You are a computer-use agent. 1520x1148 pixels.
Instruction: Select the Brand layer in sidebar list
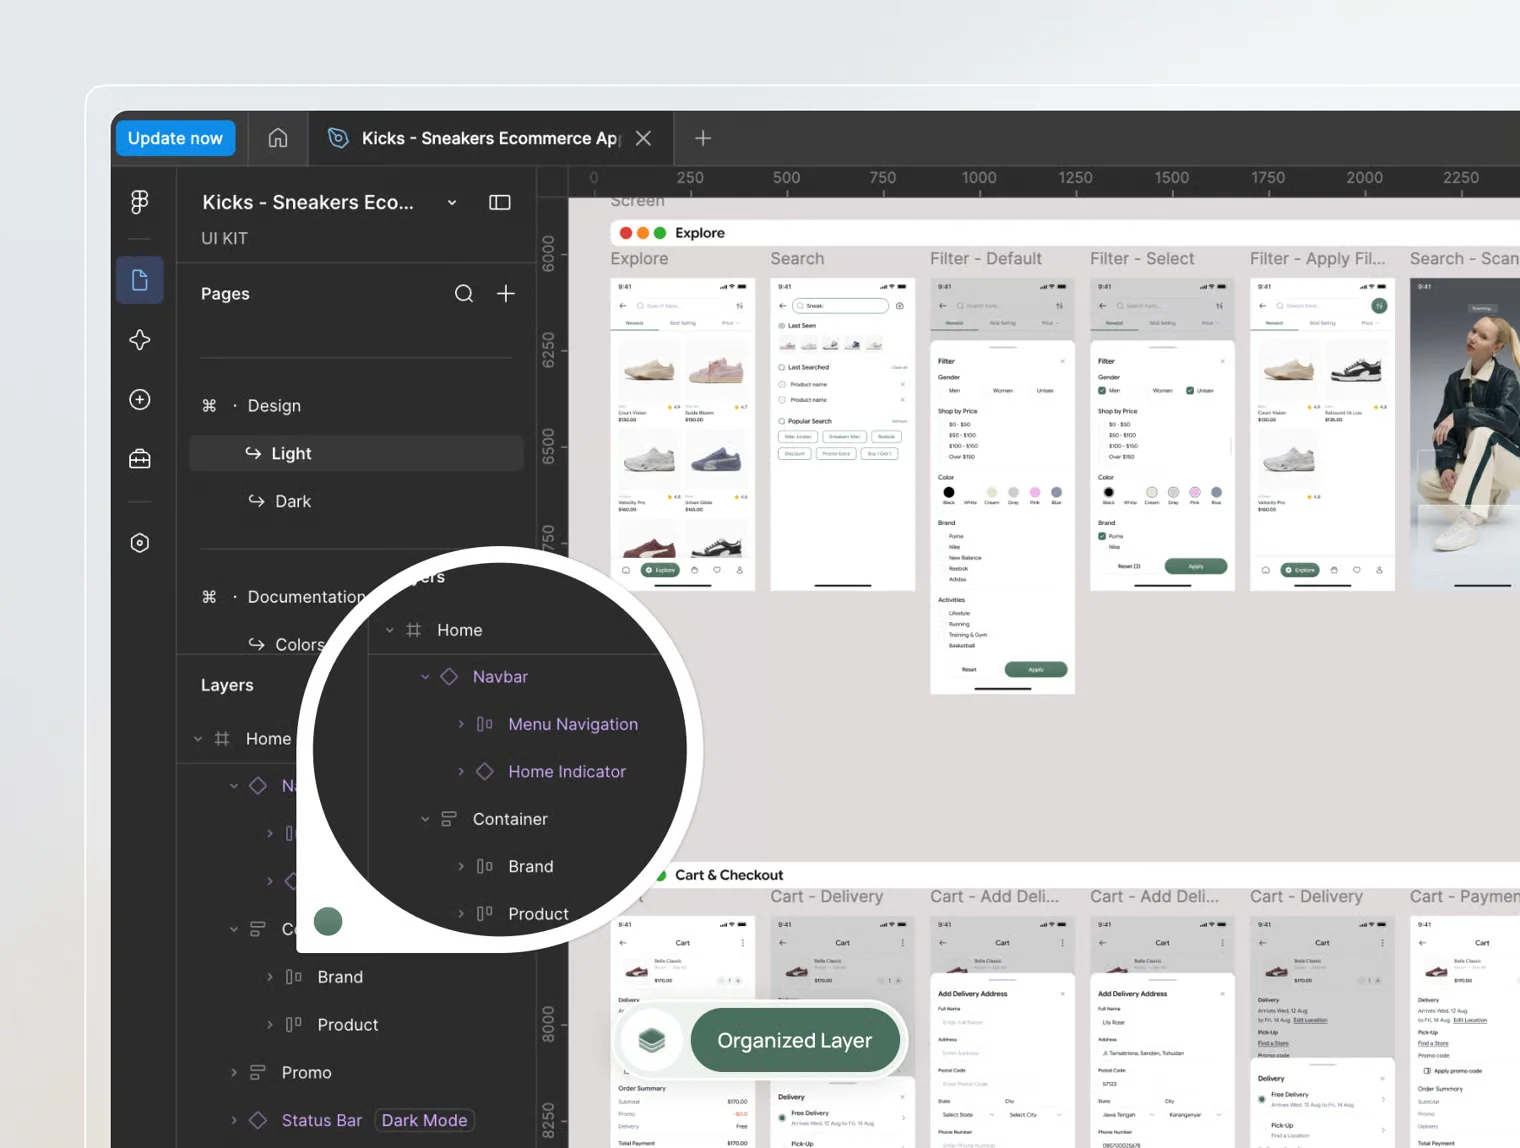[x=340, y=977]
